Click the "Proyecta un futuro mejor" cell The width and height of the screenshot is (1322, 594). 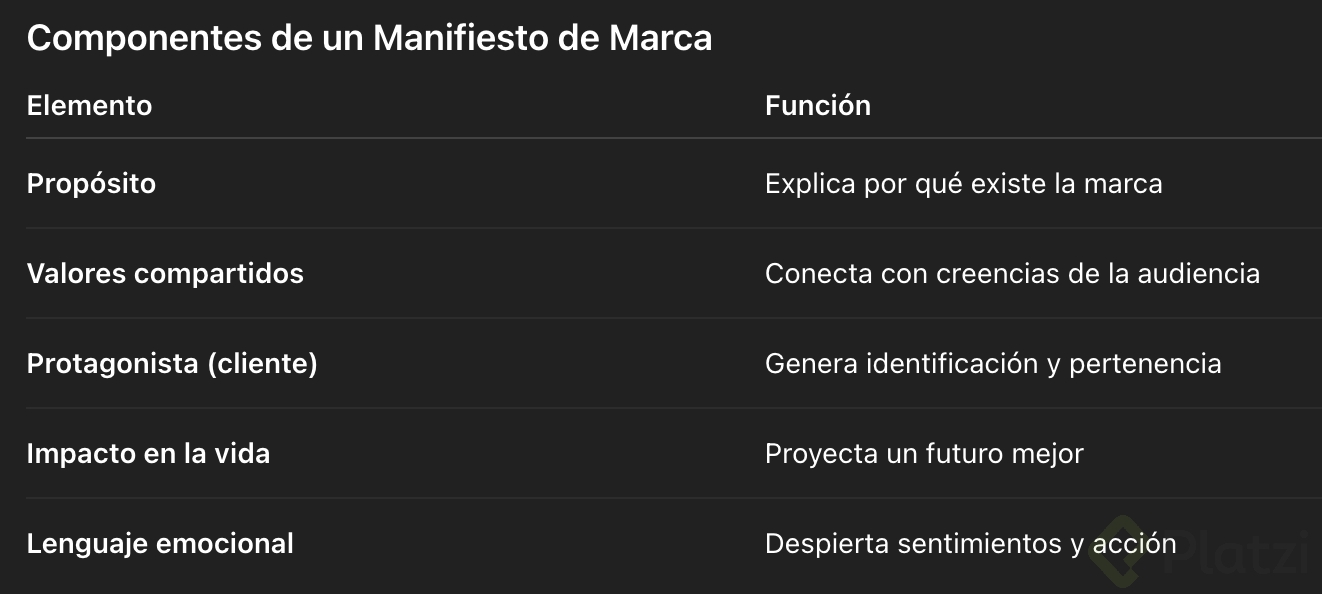click(924, 454)
